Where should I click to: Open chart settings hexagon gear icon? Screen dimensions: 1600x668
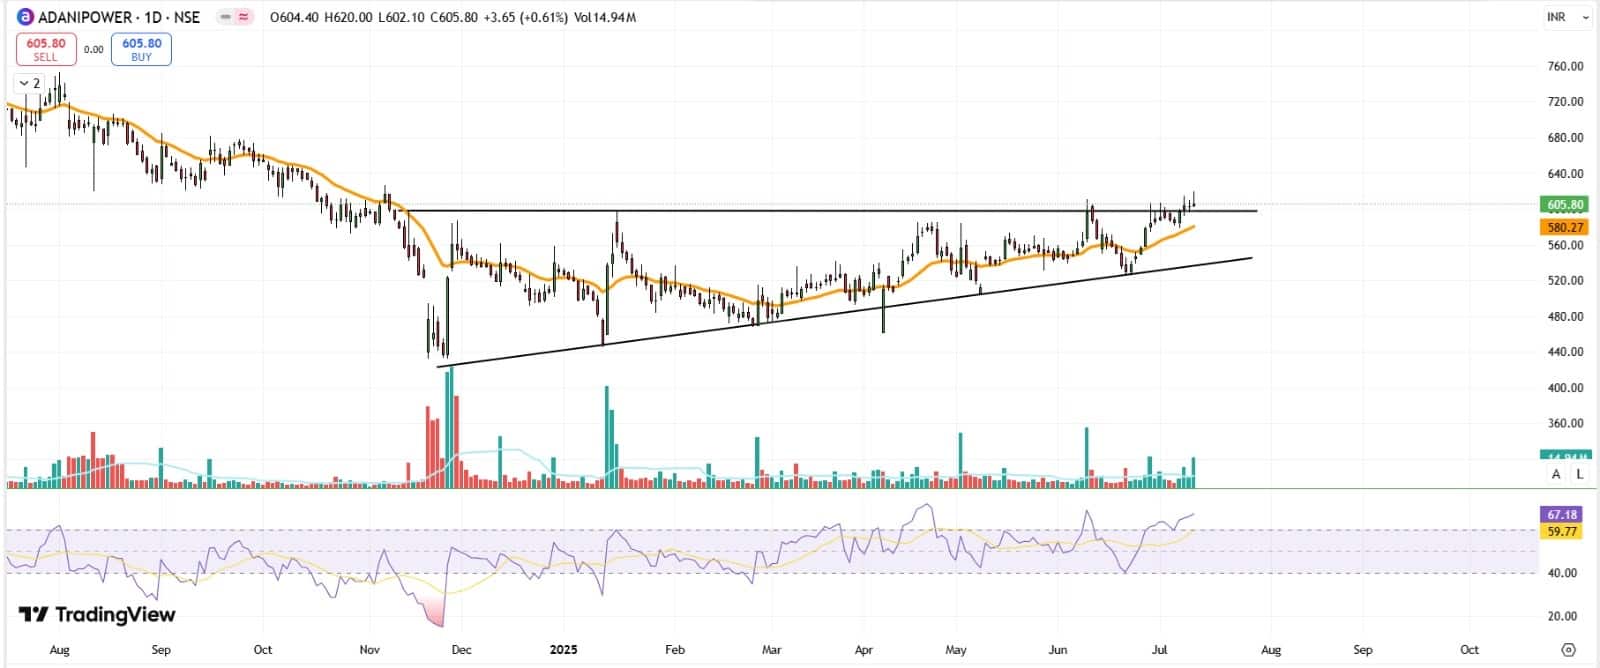[1568, 649]
